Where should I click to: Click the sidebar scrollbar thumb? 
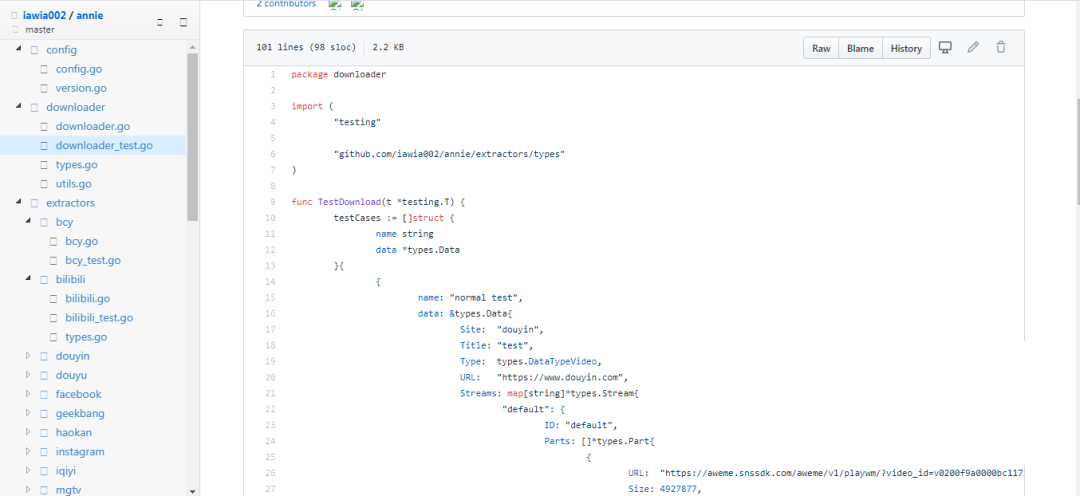tap(192, 136)
